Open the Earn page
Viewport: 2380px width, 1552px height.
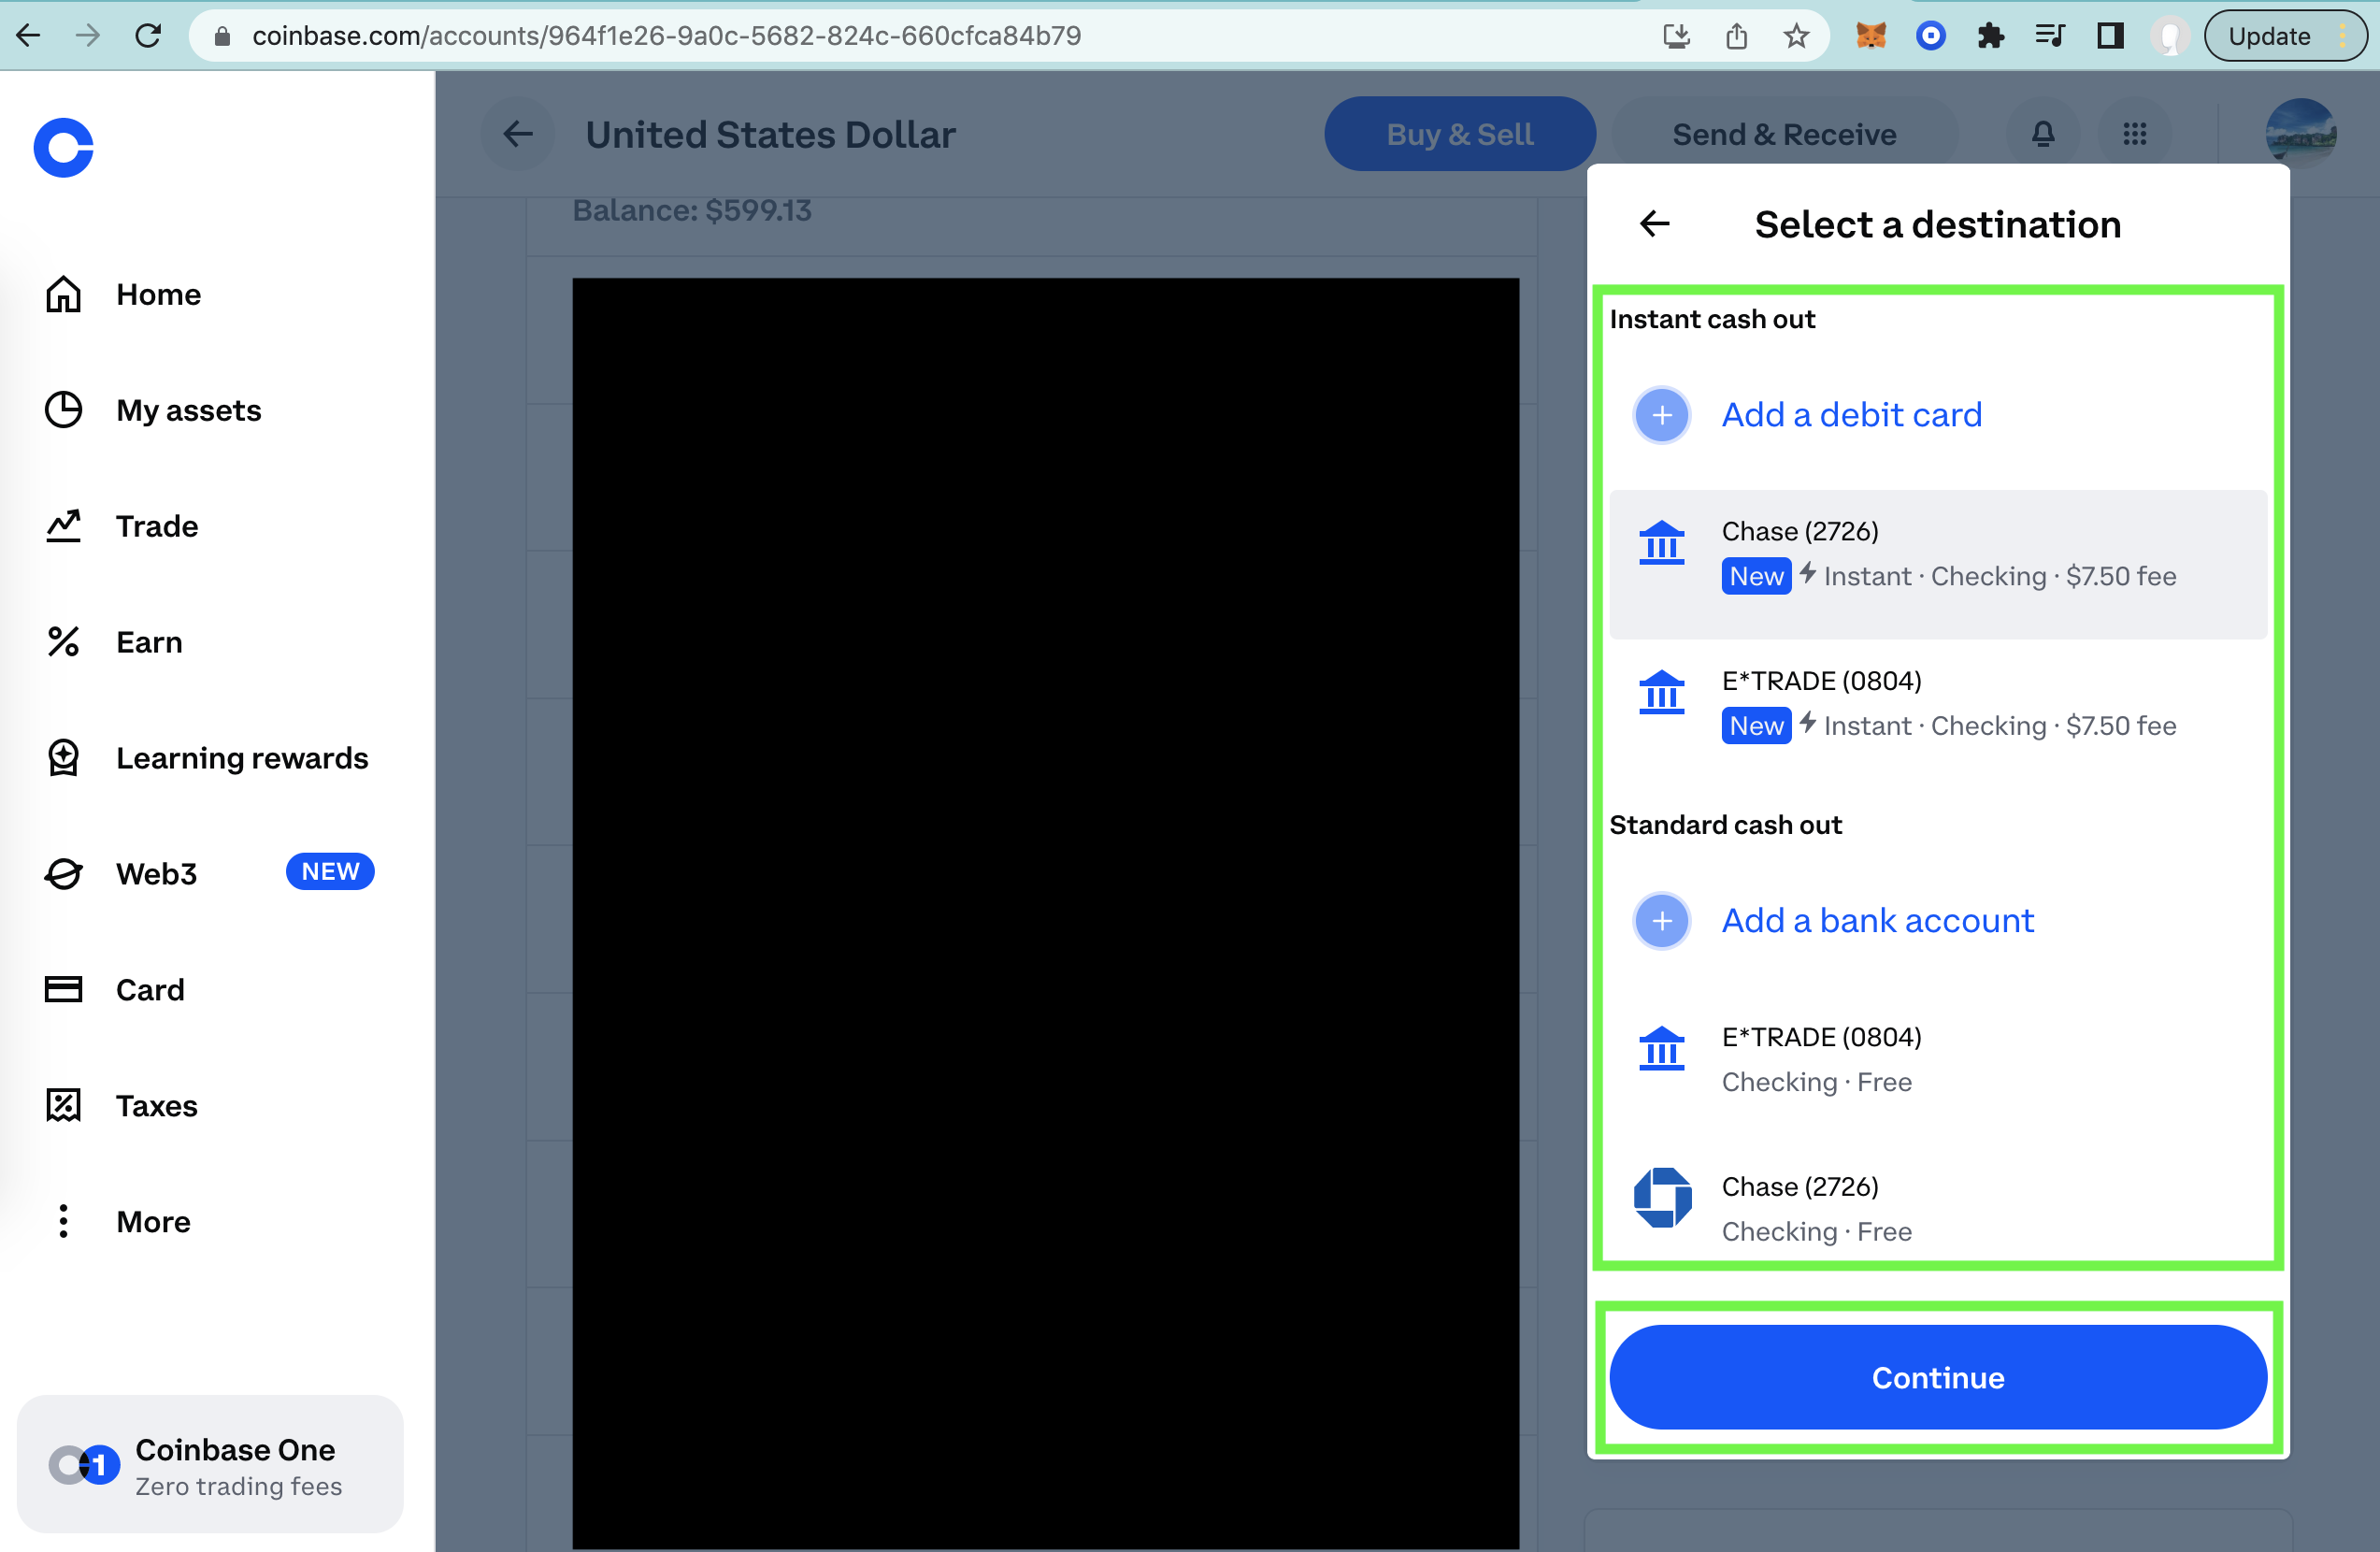[x=113, y=642]
